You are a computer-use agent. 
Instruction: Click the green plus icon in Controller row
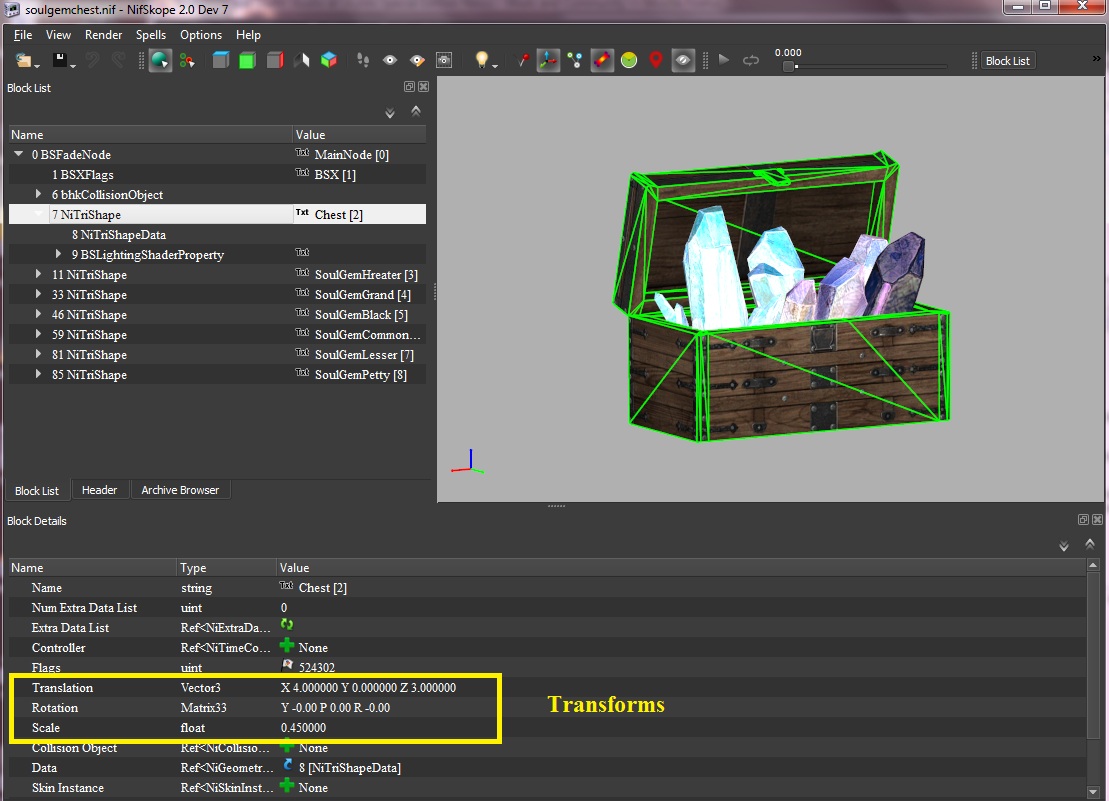[x=286, y=645]
